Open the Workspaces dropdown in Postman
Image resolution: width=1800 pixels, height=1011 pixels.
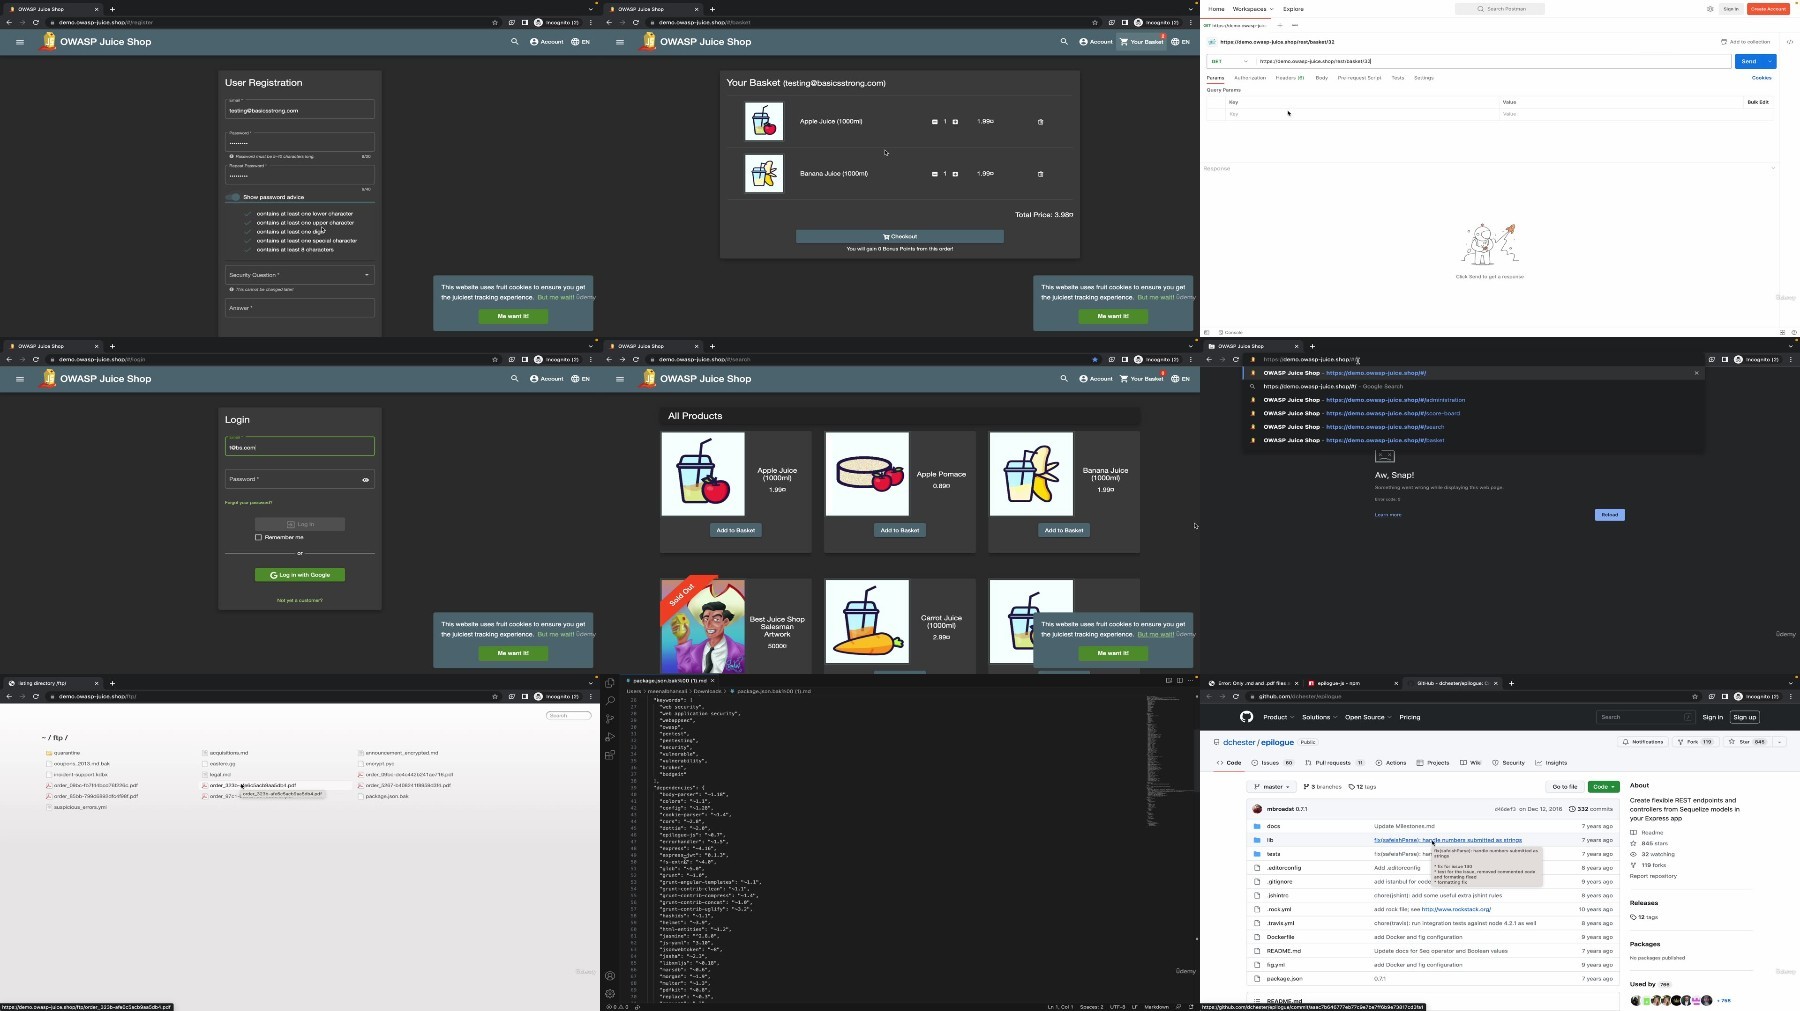click(x=1253, y=9)
